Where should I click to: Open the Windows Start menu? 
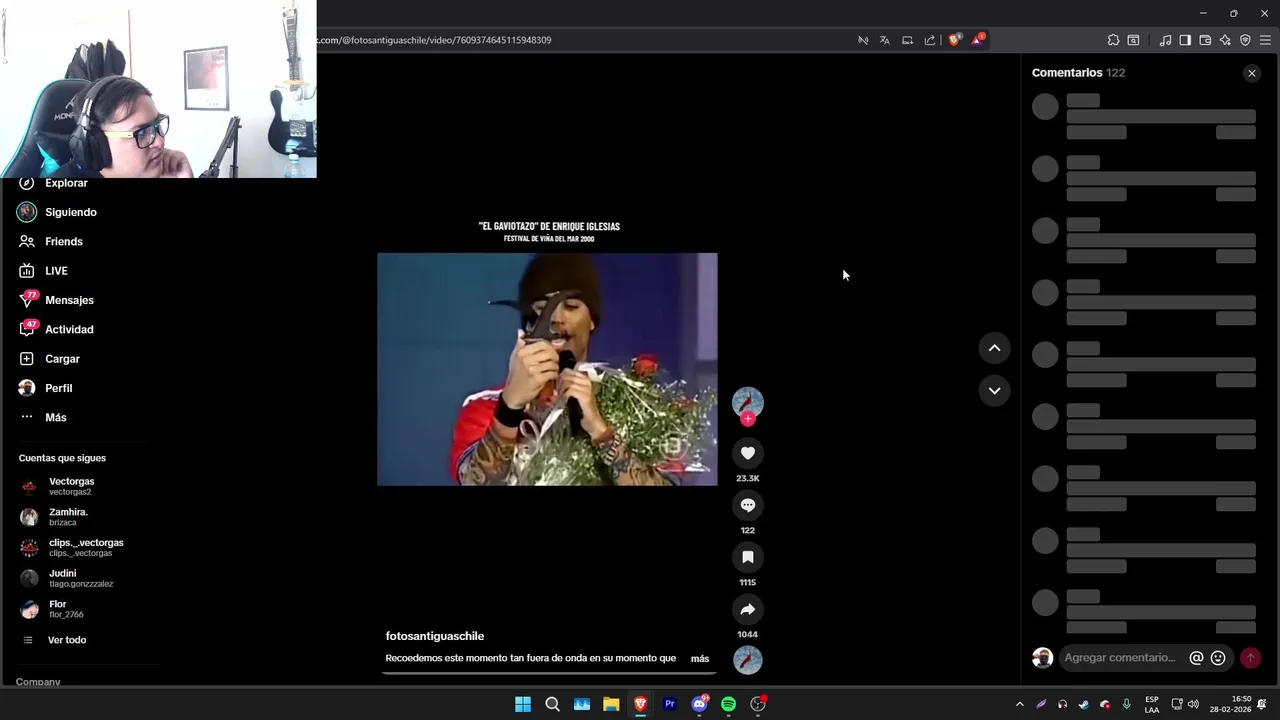point(523,704)
